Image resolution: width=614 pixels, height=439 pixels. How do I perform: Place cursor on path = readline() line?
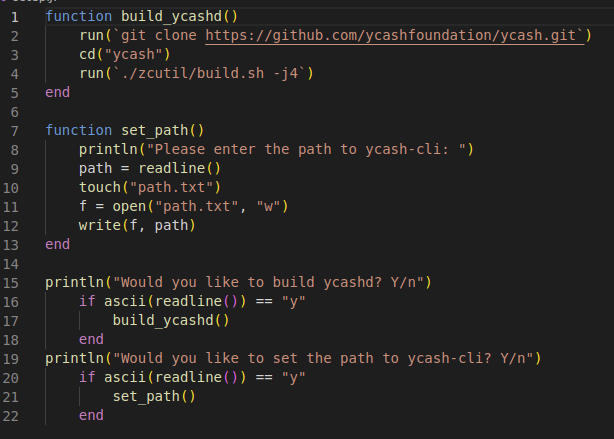click(x=150, y=168)
